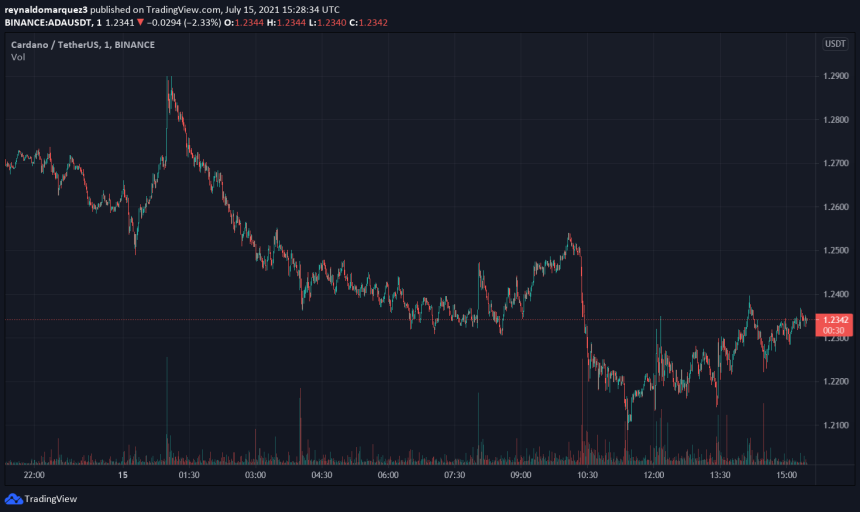The height and width of the screenshot is (512, 860).
Task: Click the Vol indicator label
Action: (x=18, y=57)
